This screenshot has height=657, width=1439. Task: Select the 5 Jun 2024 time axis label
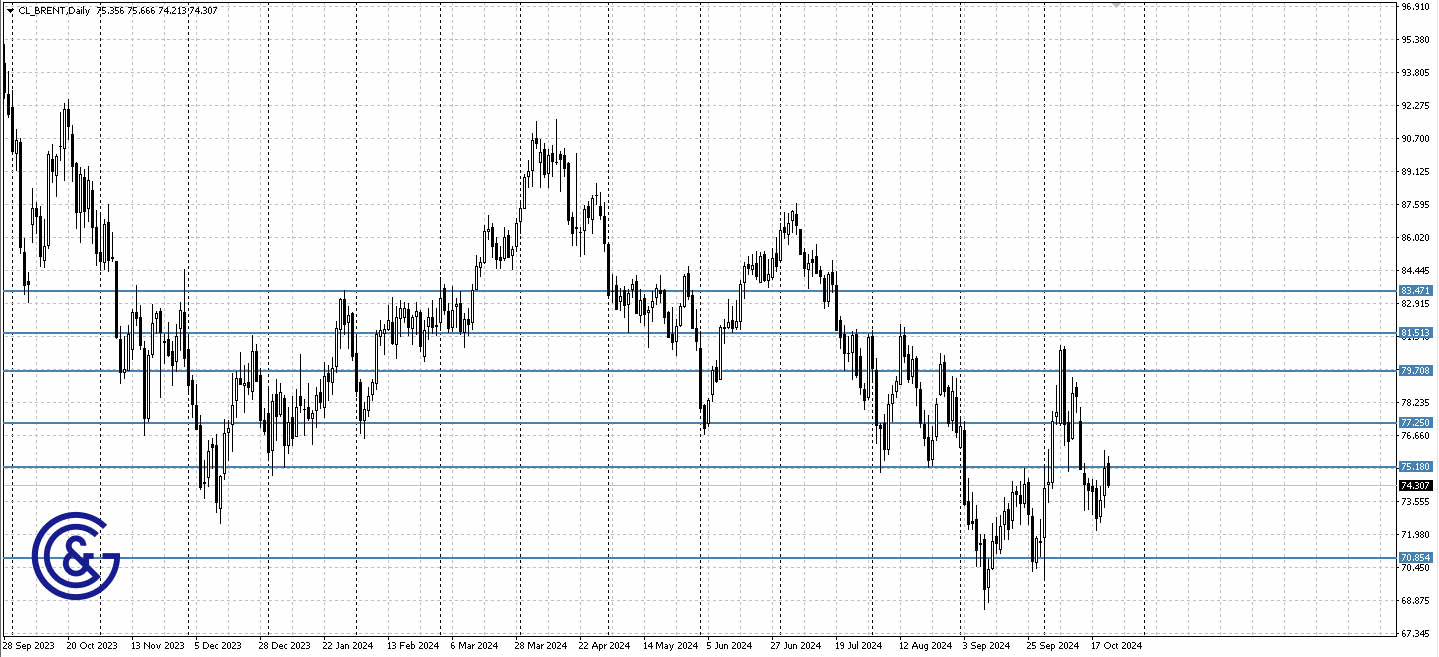click(730, 645)
